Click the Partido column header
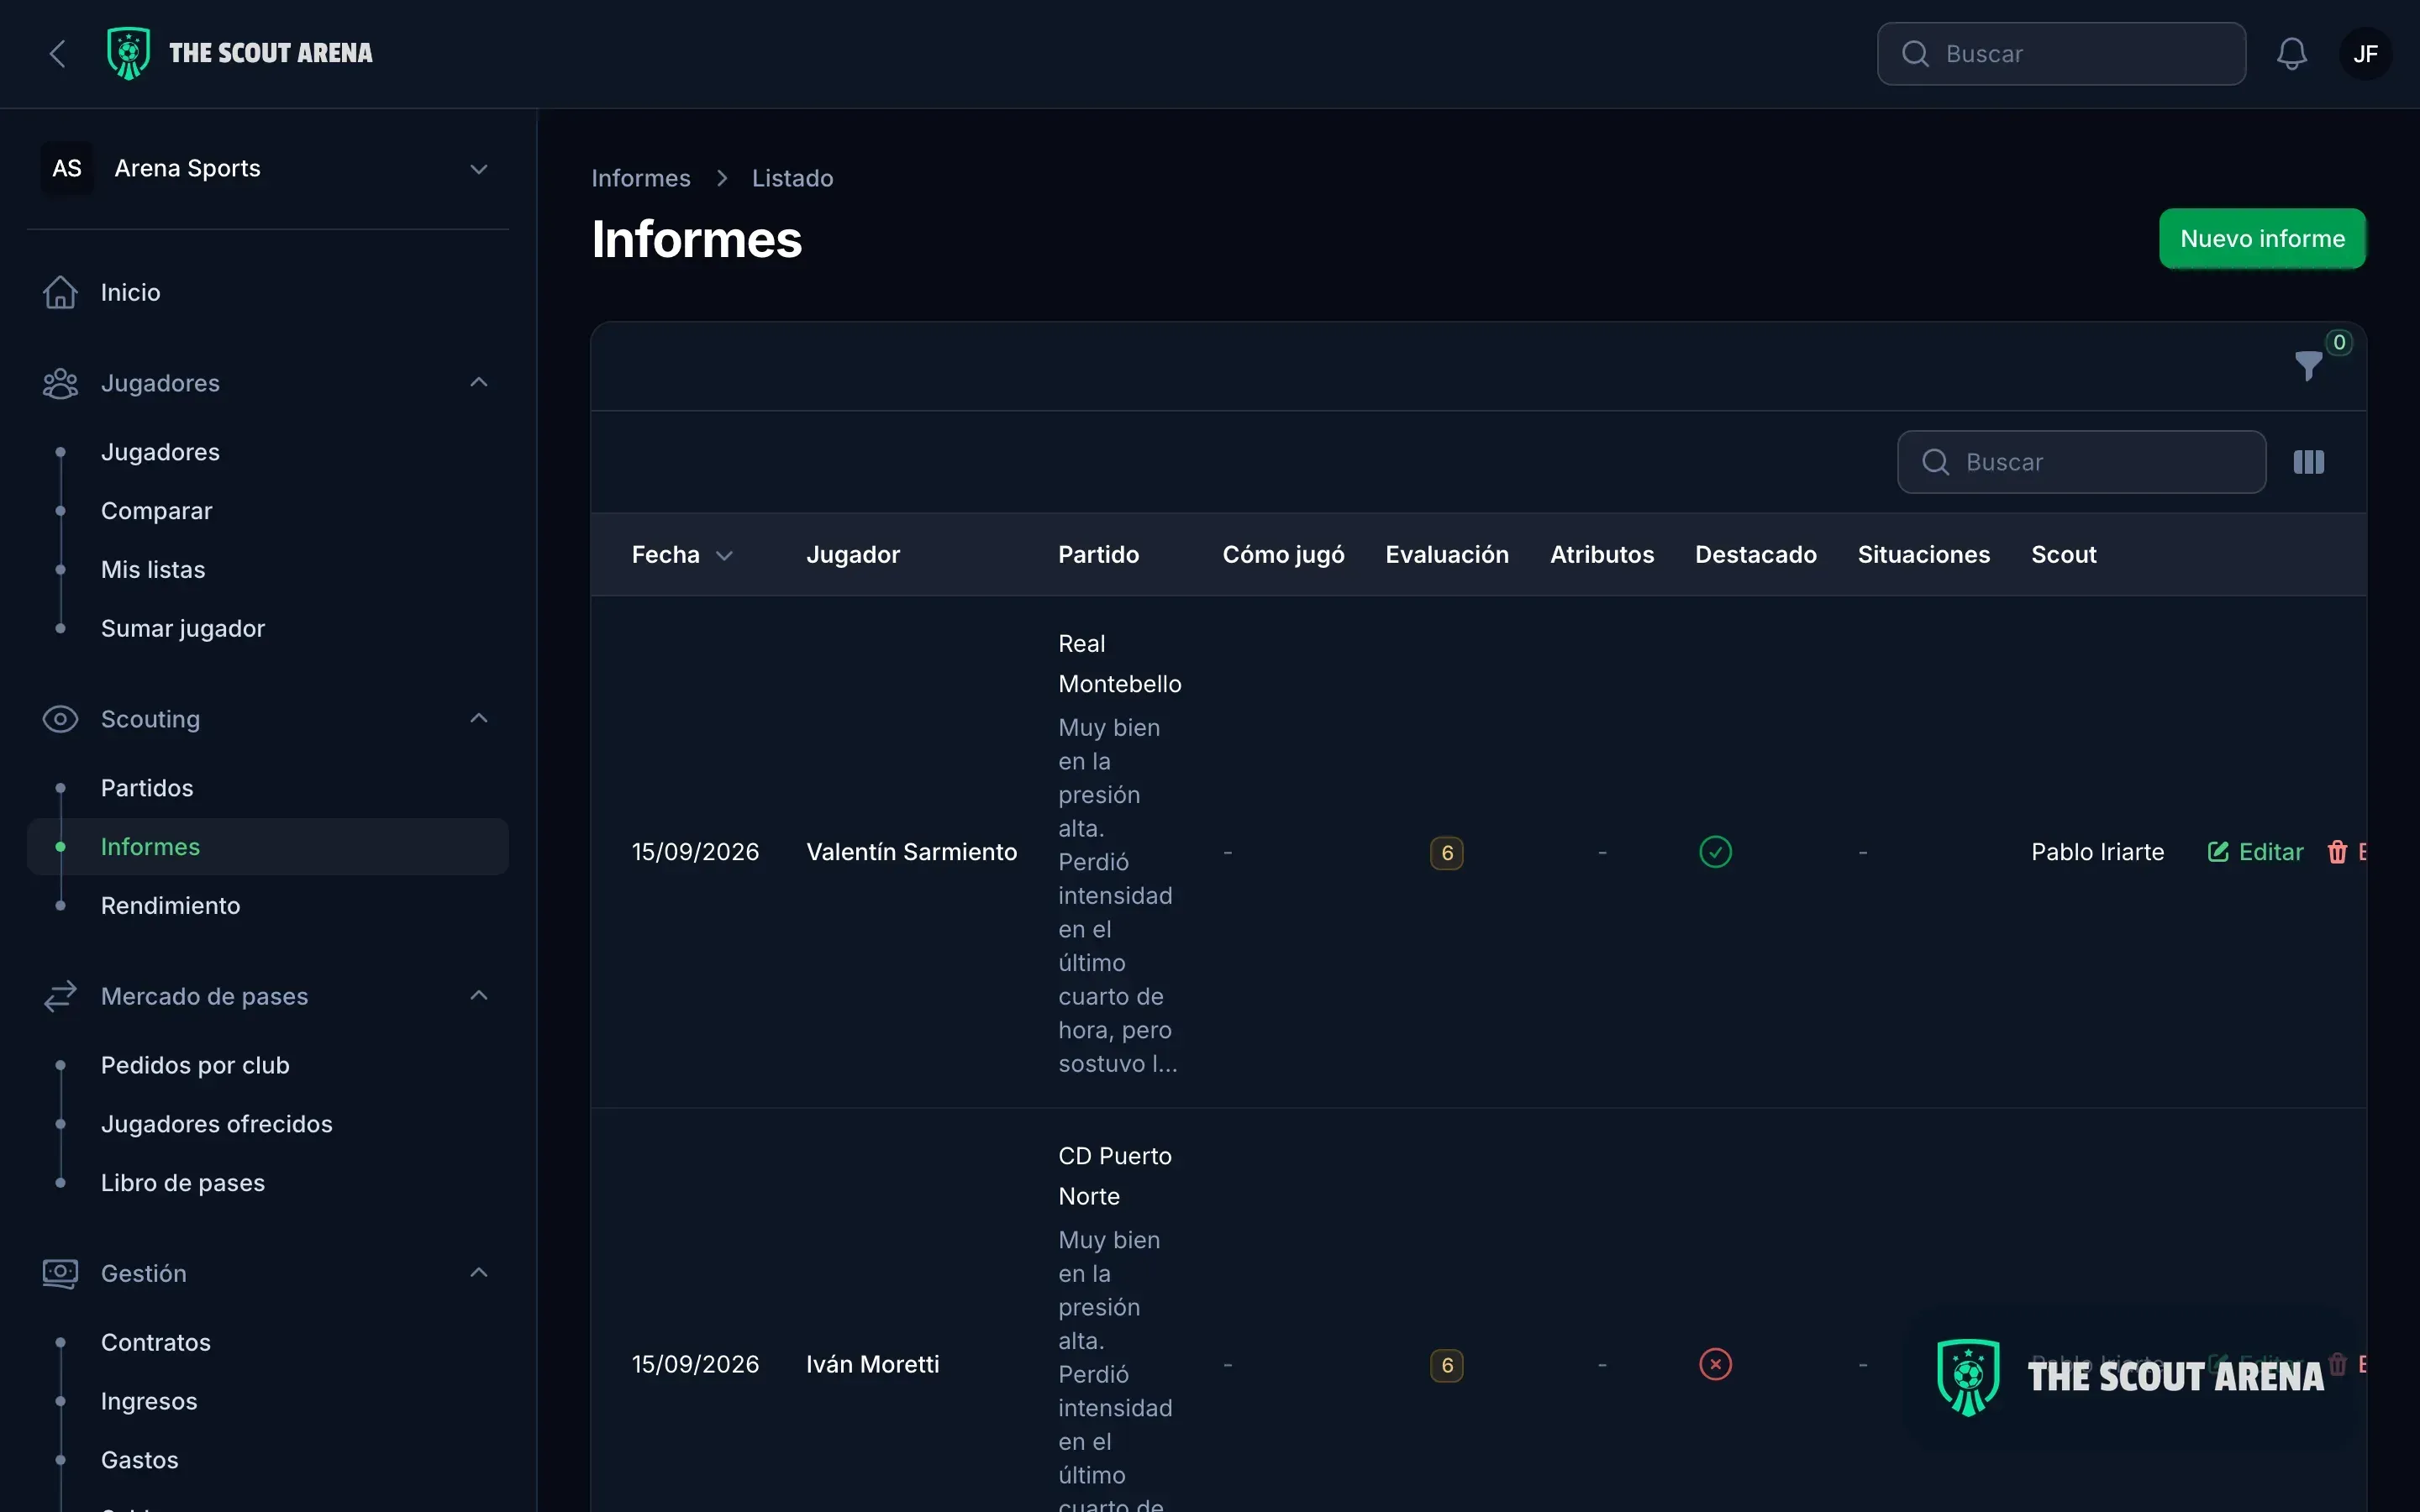Image resolution: width=2420 pixels, height=1512 pixels. pyautogui.click(x=1098, y=555)
